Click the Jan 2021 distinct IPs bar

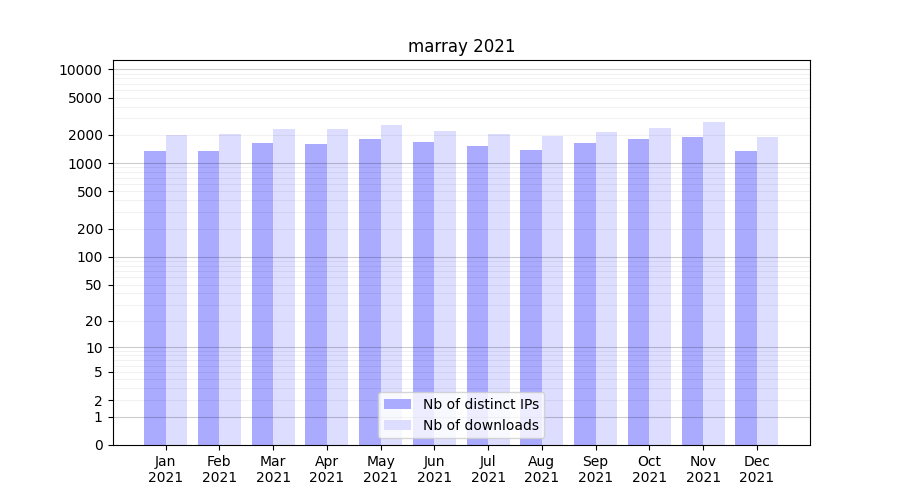[155, 298]
